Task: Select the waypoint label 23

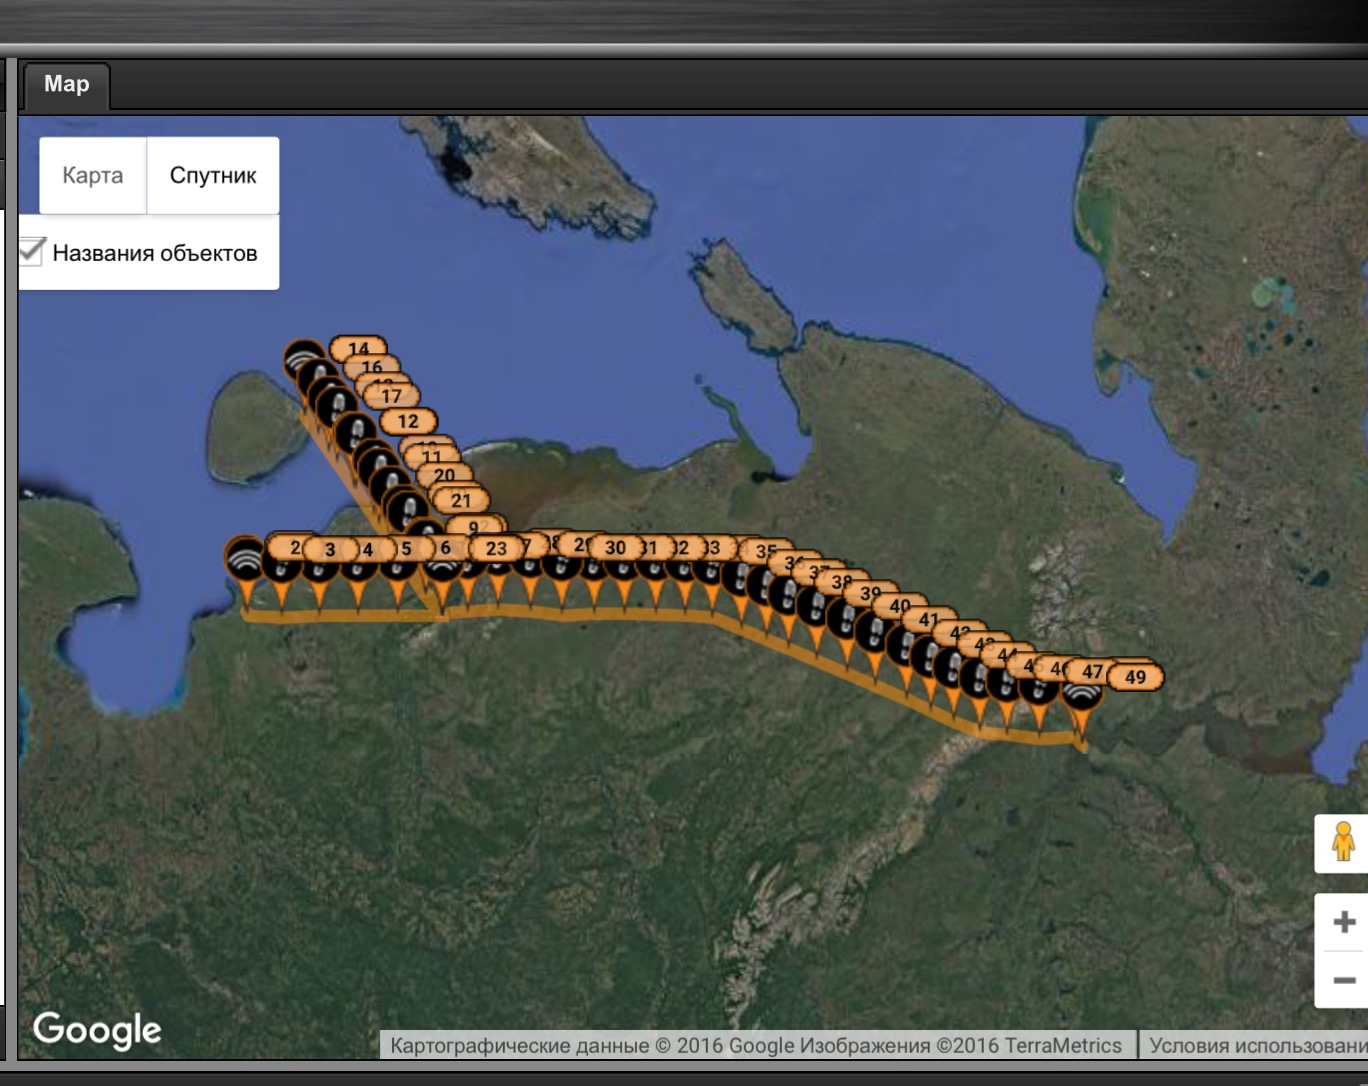Action: (x=496, y=548)
